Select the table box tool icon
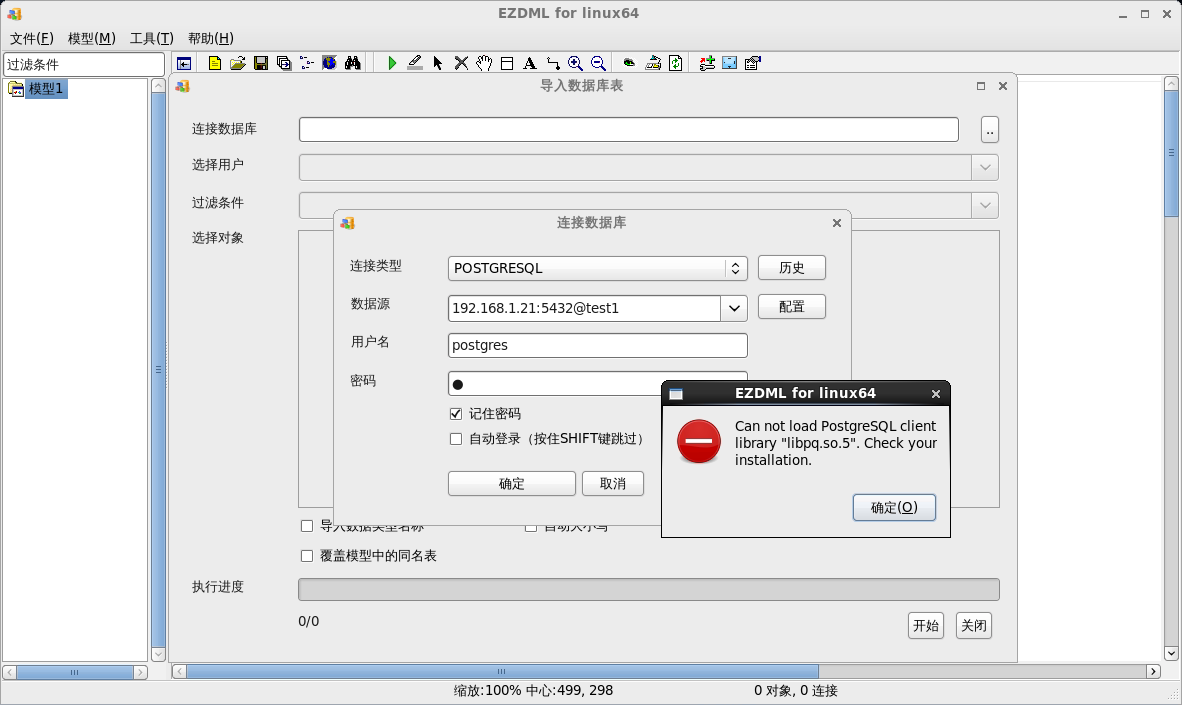This screenshot has width=1182, height=705. click(x=507, y=63)
